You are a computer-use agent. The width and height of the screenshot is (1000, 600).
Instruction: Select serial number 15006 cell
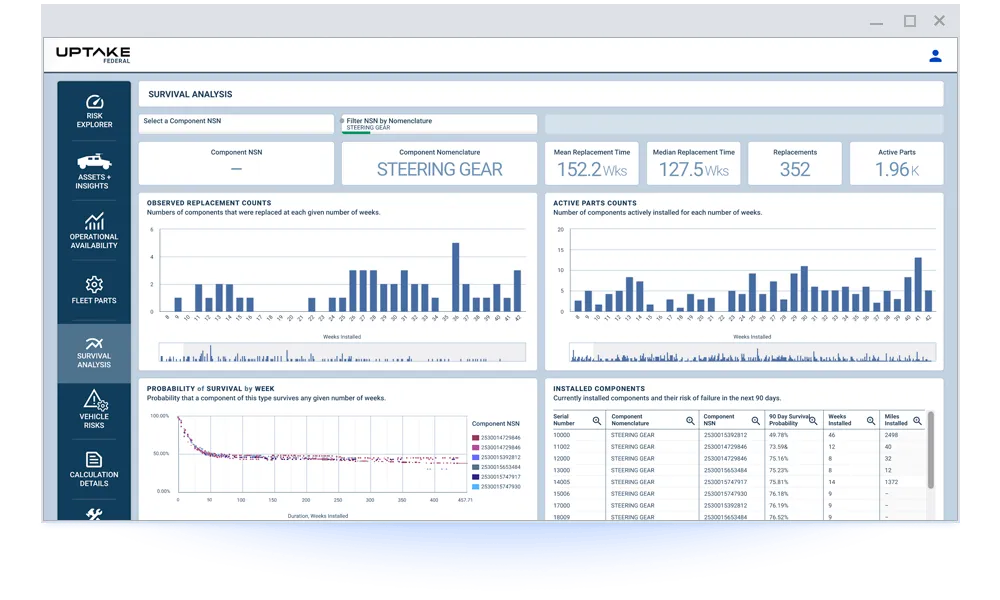[x=561, y=494]
